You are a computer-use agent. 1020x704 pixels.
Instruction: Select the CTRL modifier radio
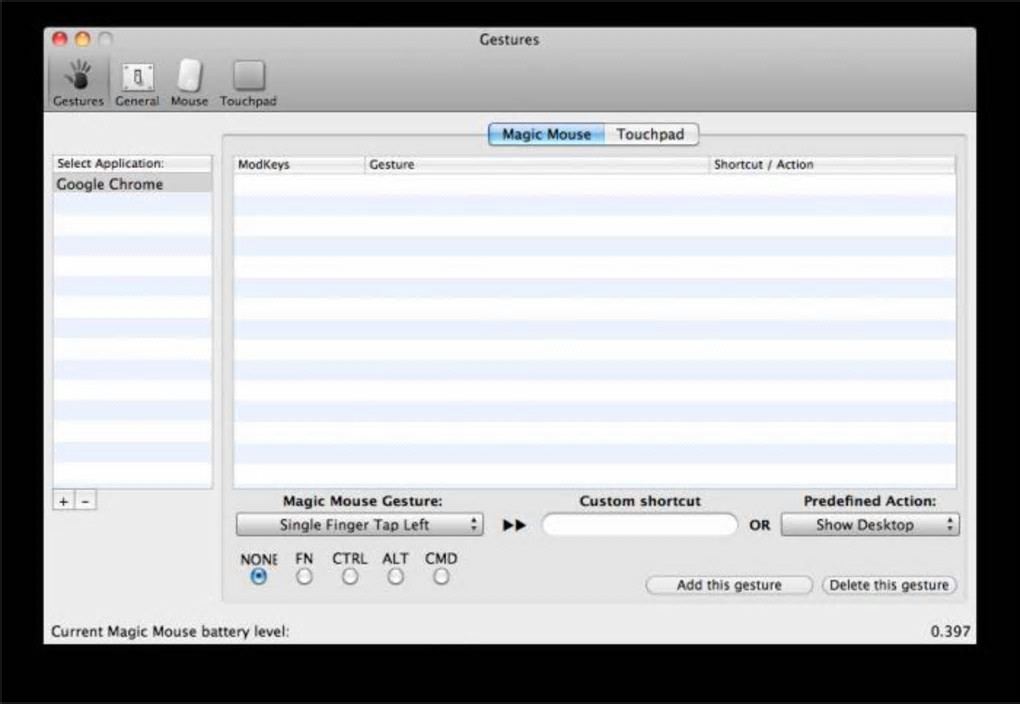350,576
